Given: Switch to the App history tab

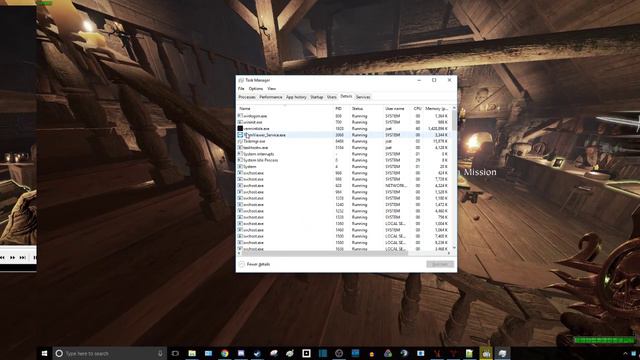Looking at the screenshot, I should pos(296,97).
